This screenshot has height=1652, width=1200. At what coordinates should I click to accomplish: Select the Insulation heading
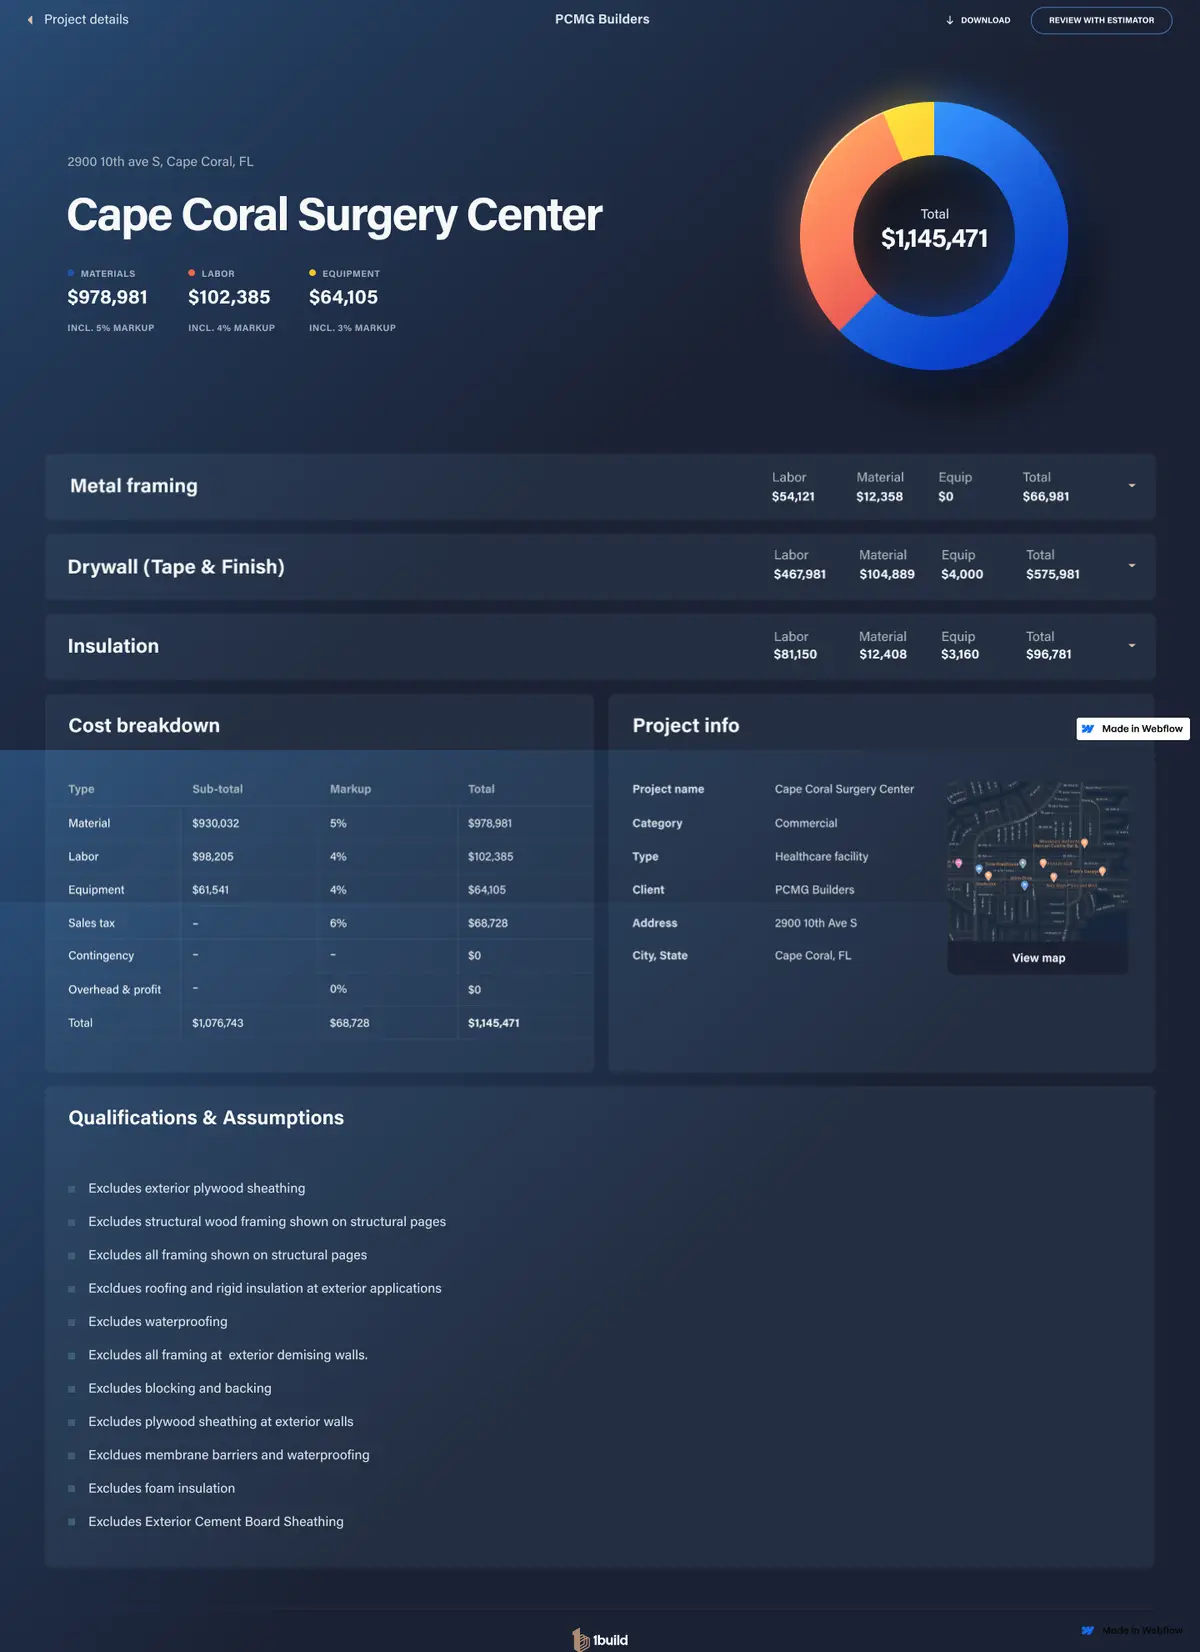[x=113, y=646]
